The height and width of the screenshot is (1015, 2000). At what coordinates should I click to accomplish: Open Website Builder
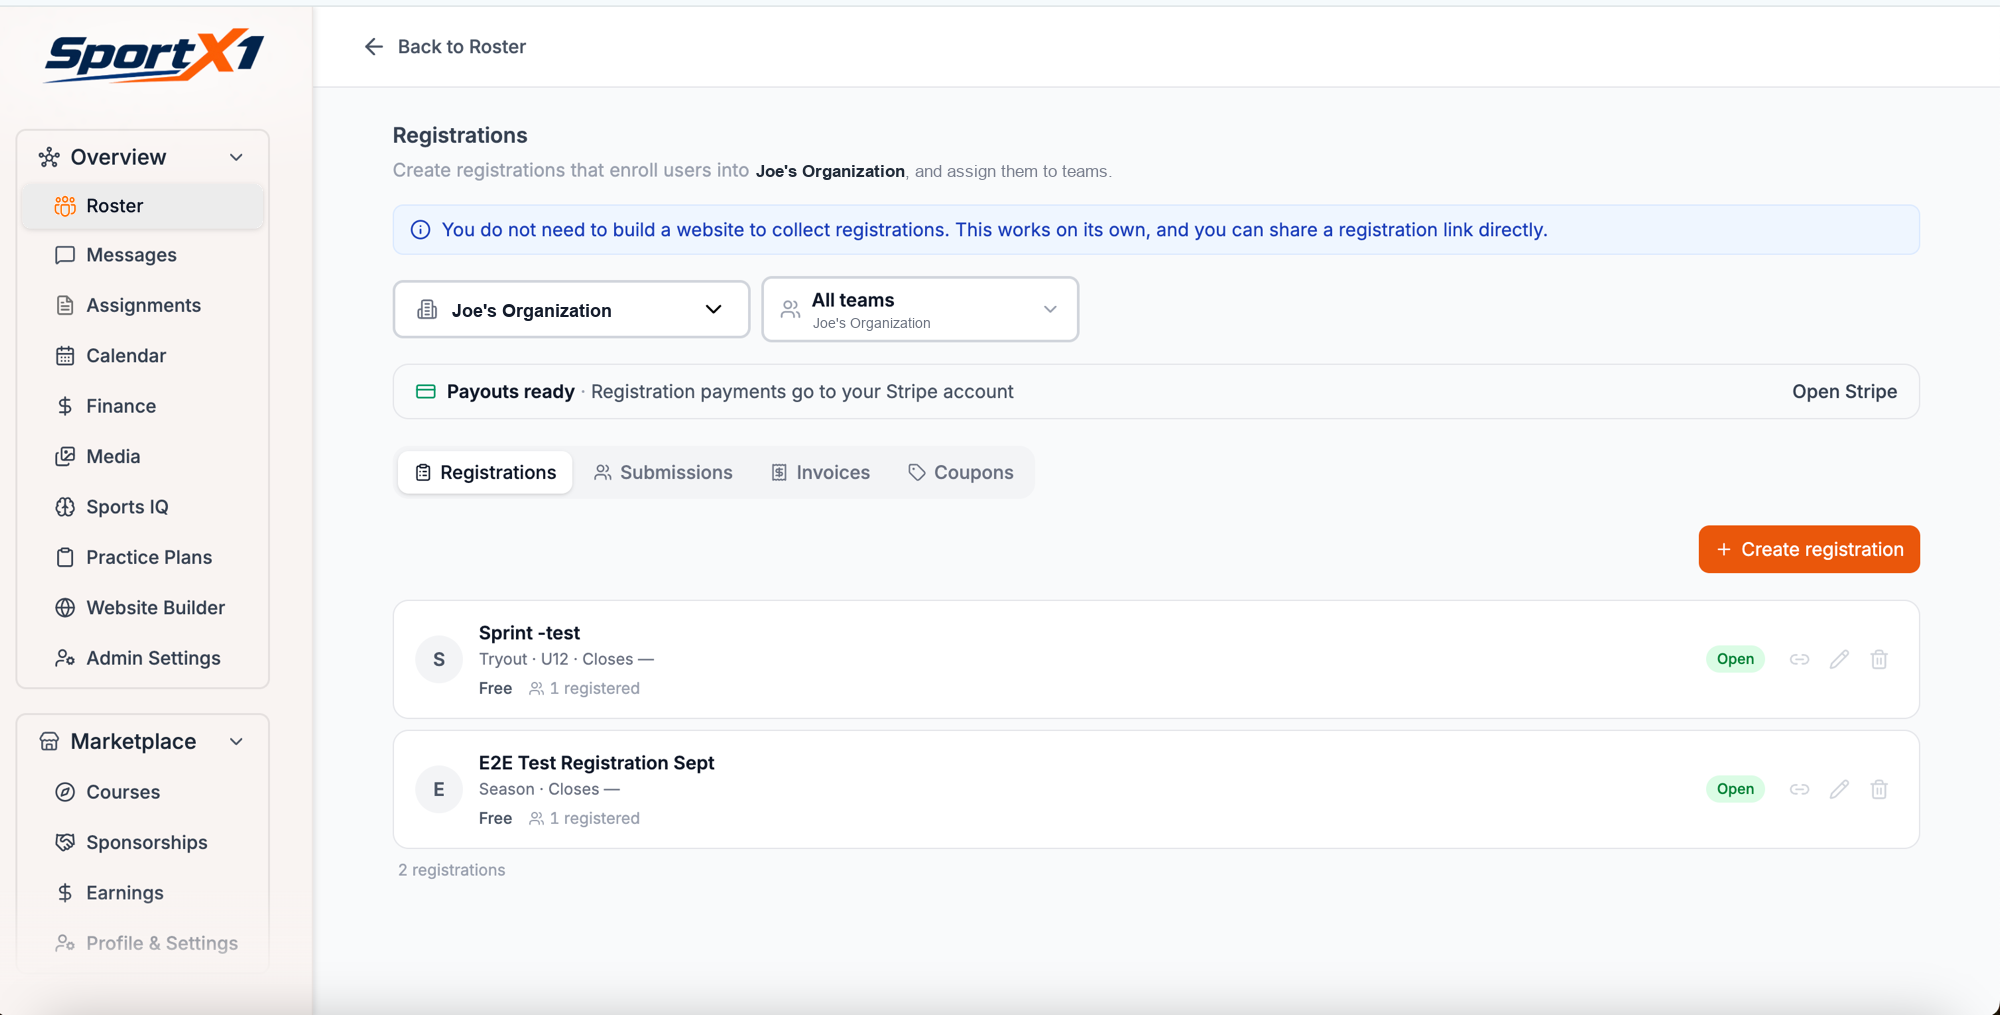coord(143,607)
